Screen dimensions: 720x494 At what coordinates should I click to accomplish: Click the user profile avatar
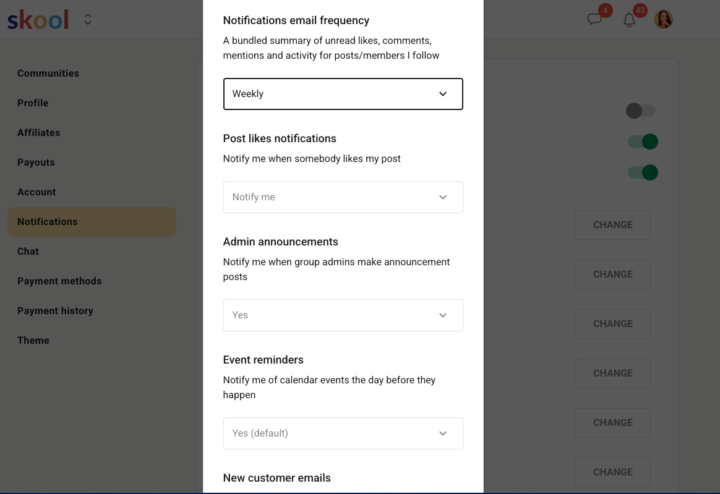point(663,19)
